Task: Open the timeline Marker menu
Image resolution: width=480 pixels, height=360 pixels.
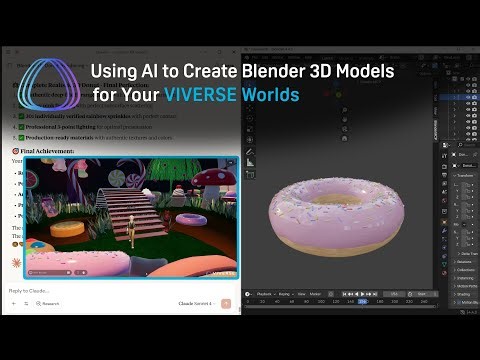Action: pyautogui.click(x=315, y=294)
